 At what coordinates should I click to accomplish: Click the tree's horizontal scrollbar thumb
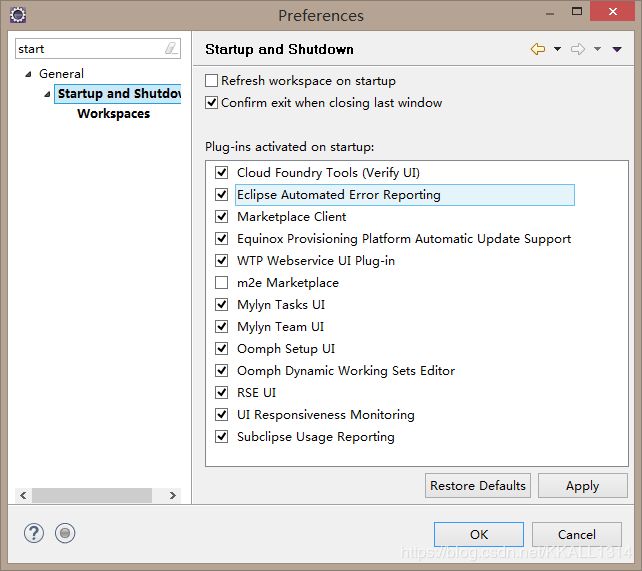pos(92,495)
